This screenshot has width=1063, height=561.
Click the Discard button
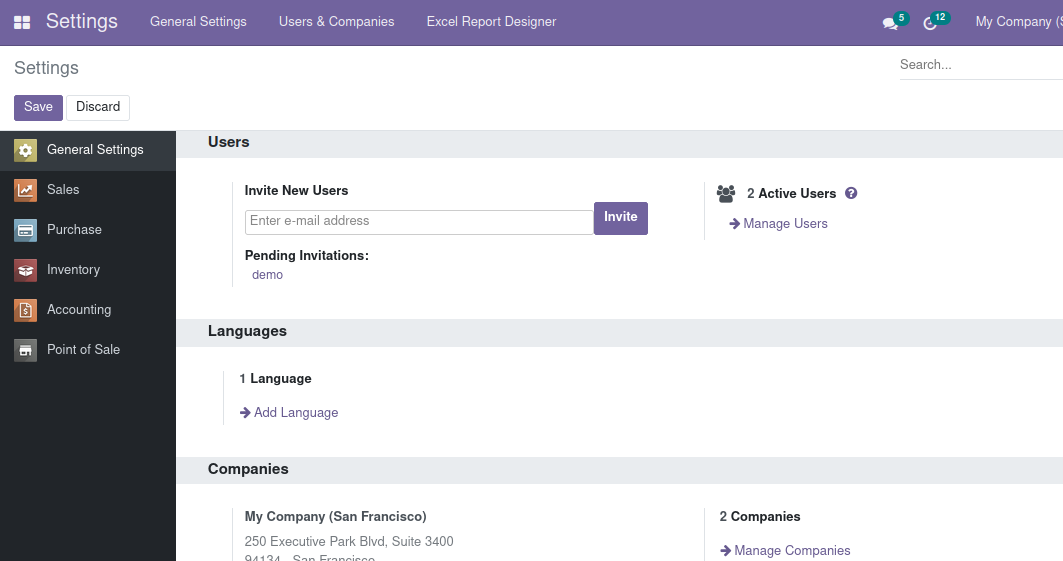pyautogui.click(x=98, y=107)
